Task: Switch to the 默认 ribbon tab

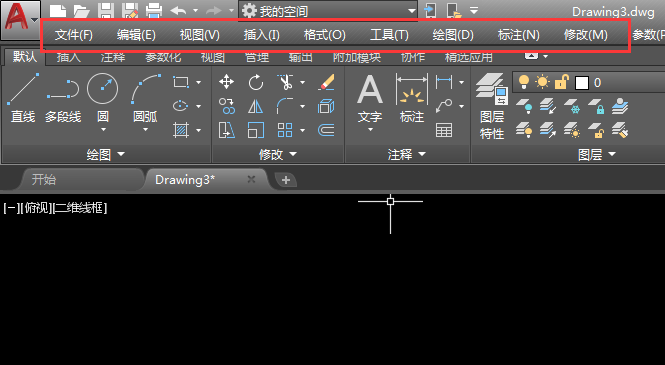Action: tap(25, 56)
